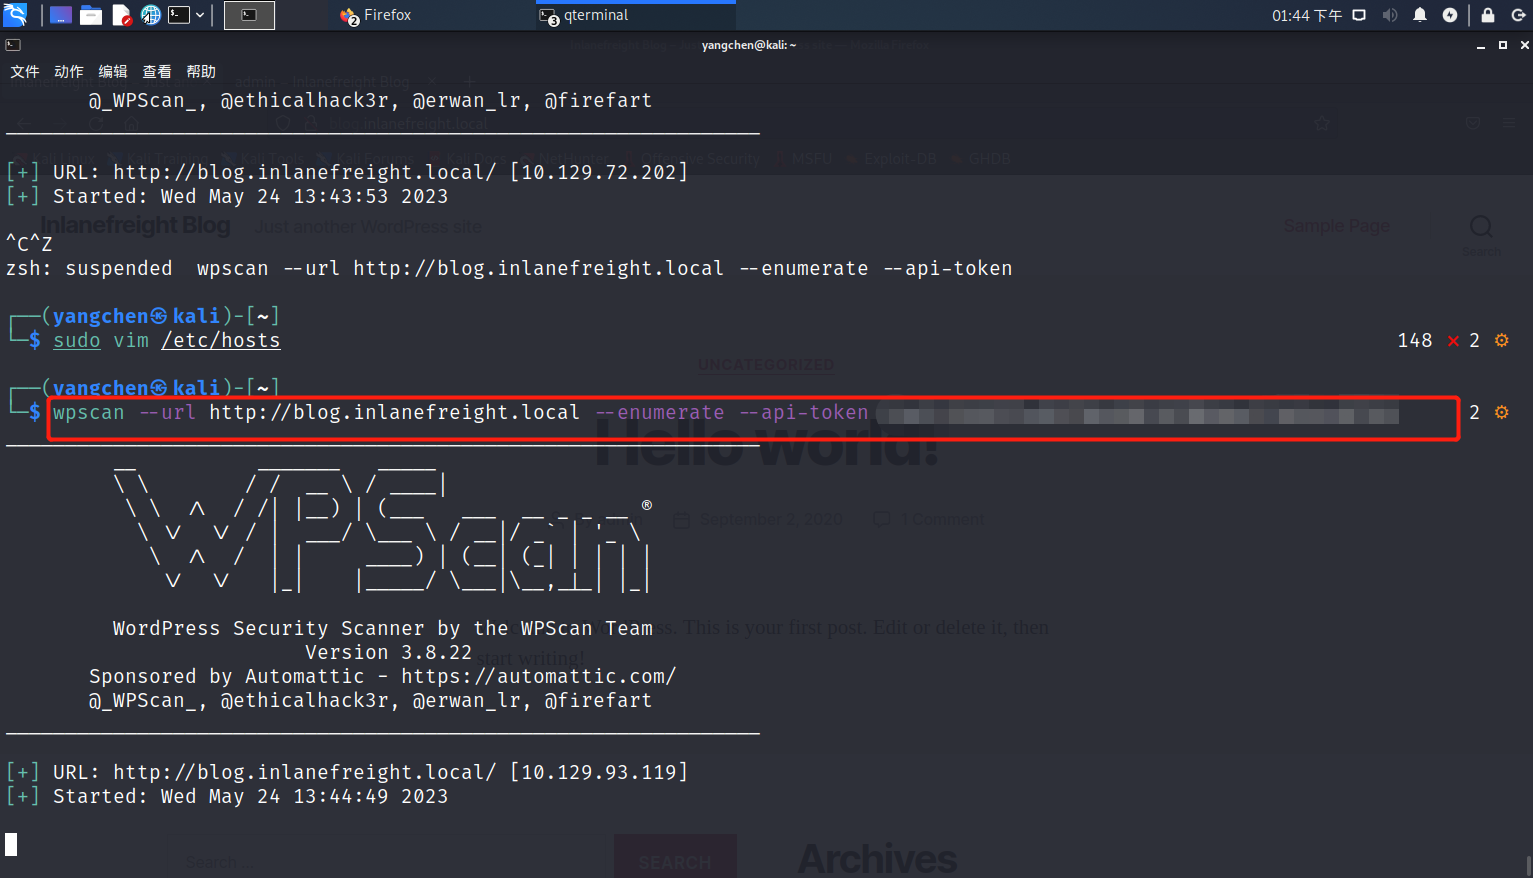Viewport: 1533px width, 878px height.
Task: Click the 'Started: Wed May 24 13:44:49' line
Action: 227,796
